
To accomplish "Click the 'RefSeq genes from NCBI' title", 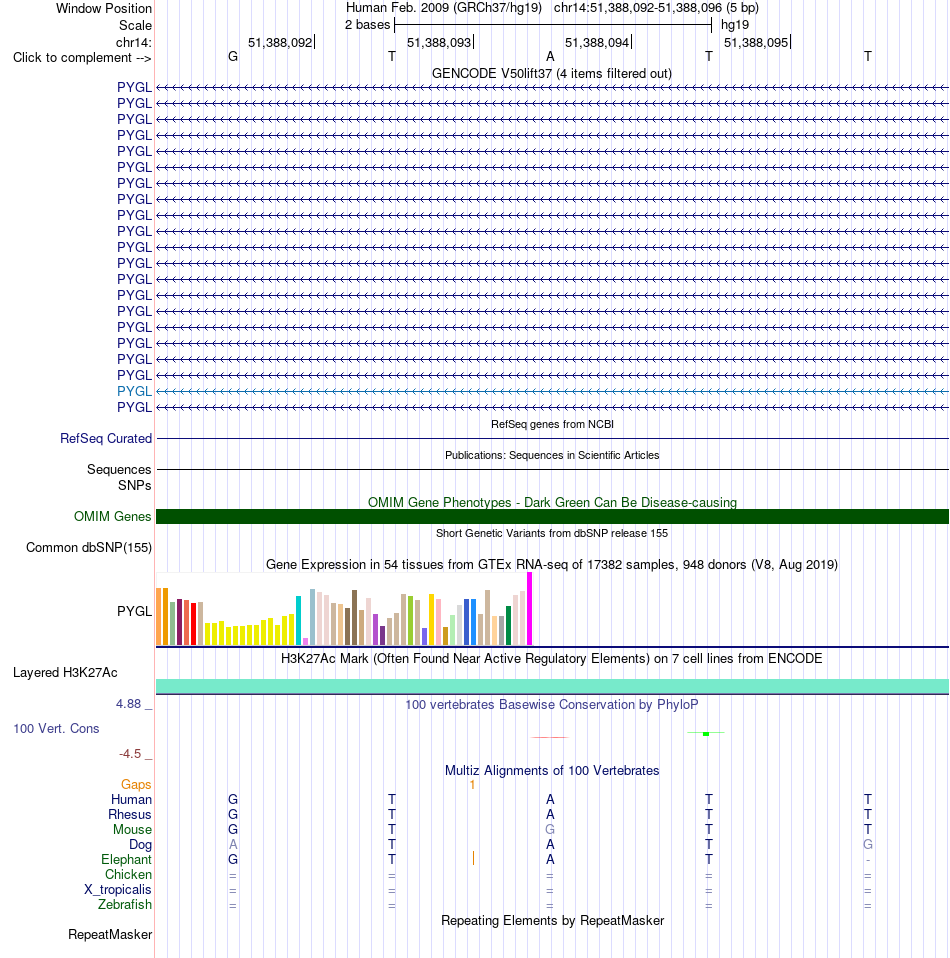I will pos(552,424).
